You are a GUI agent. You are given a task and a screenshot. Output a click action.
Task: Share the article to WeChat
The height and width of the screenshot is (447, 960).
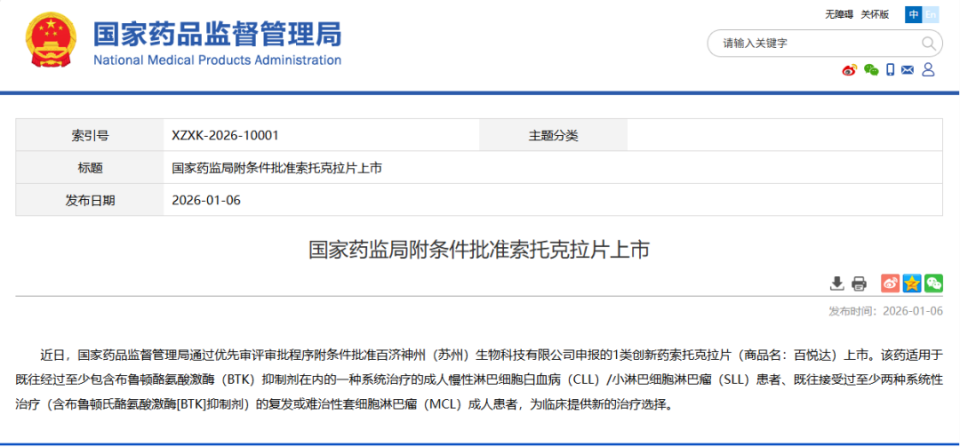tap(934, 283)
